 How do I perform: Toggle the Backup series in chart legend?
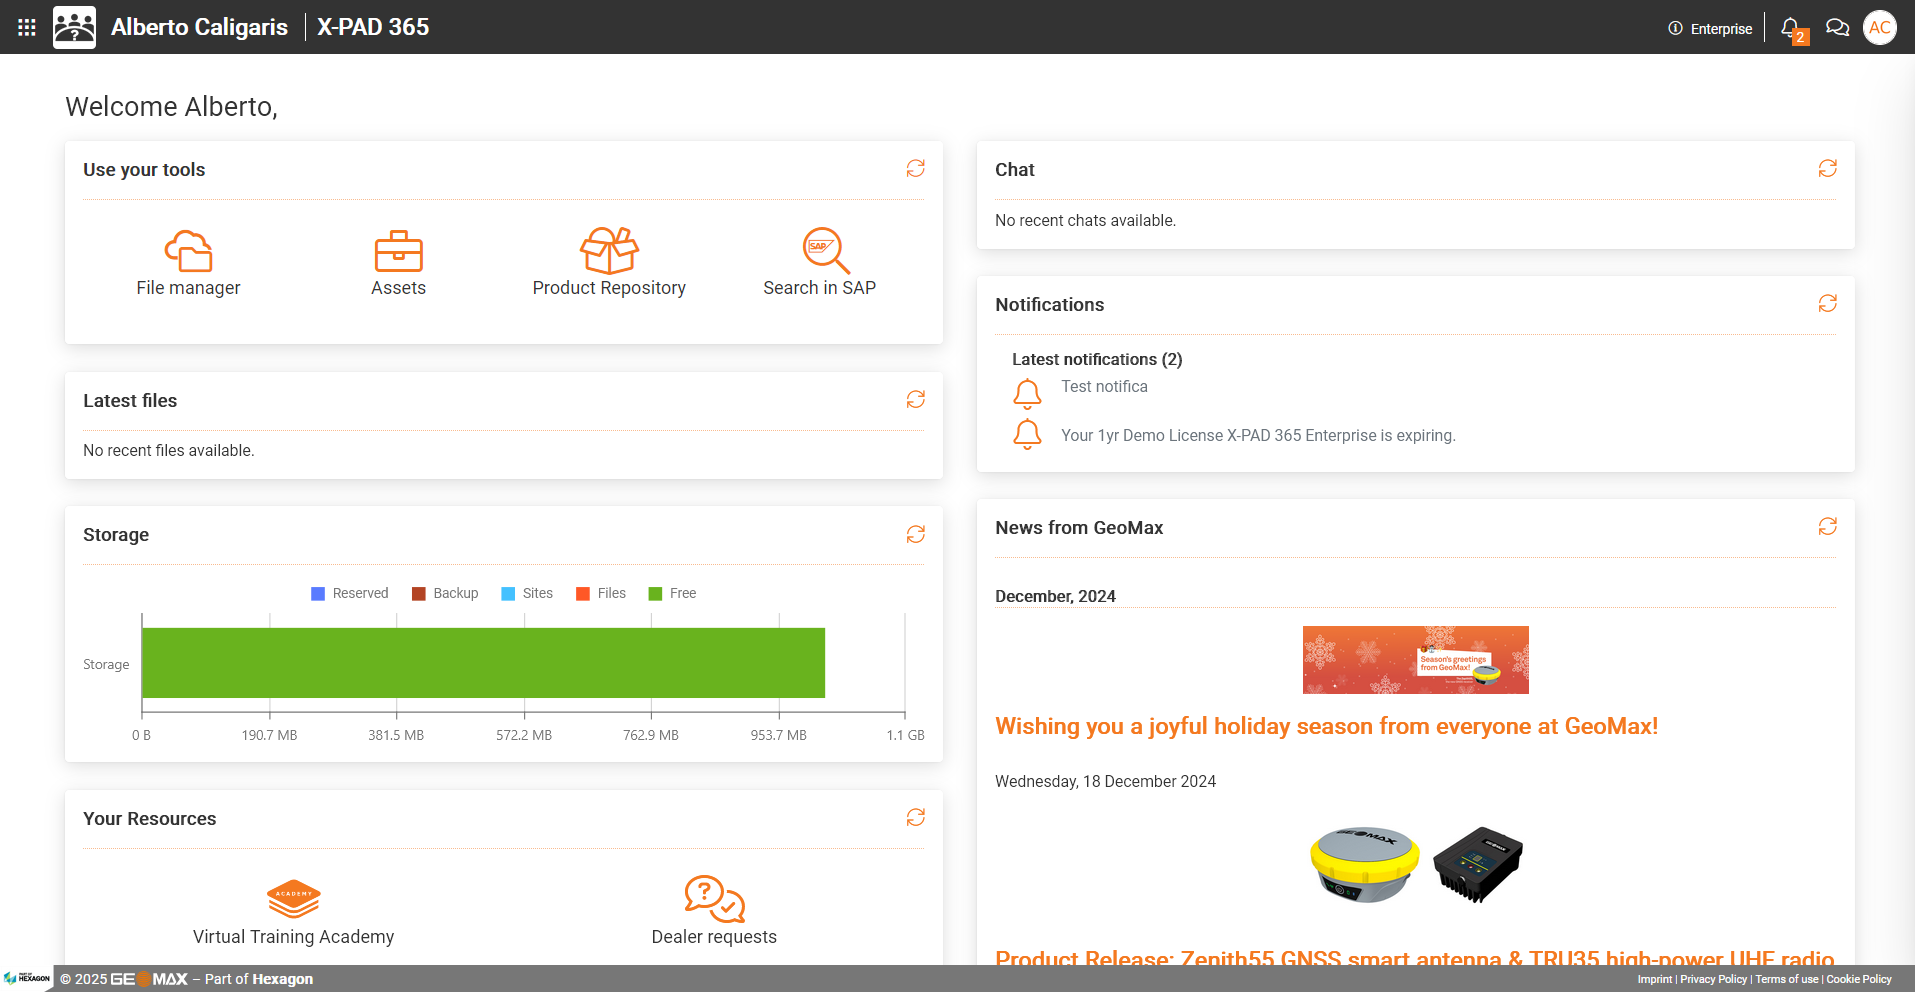(445, 593)
